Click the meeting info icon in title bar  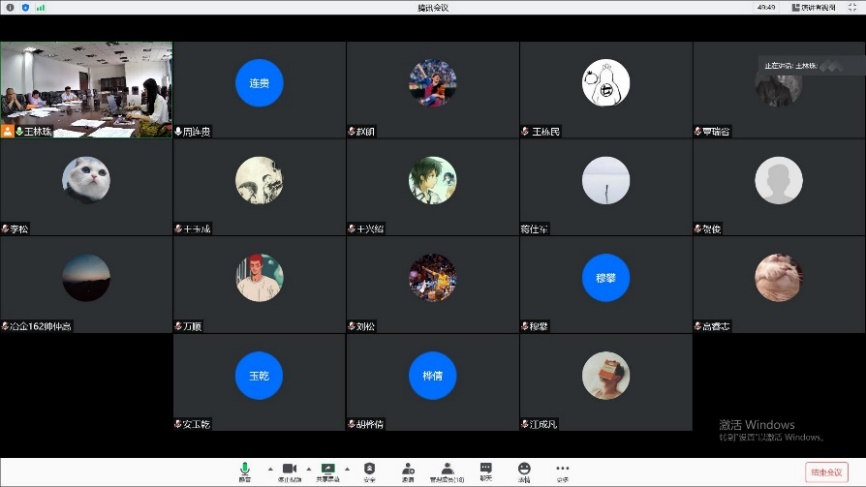9,7
